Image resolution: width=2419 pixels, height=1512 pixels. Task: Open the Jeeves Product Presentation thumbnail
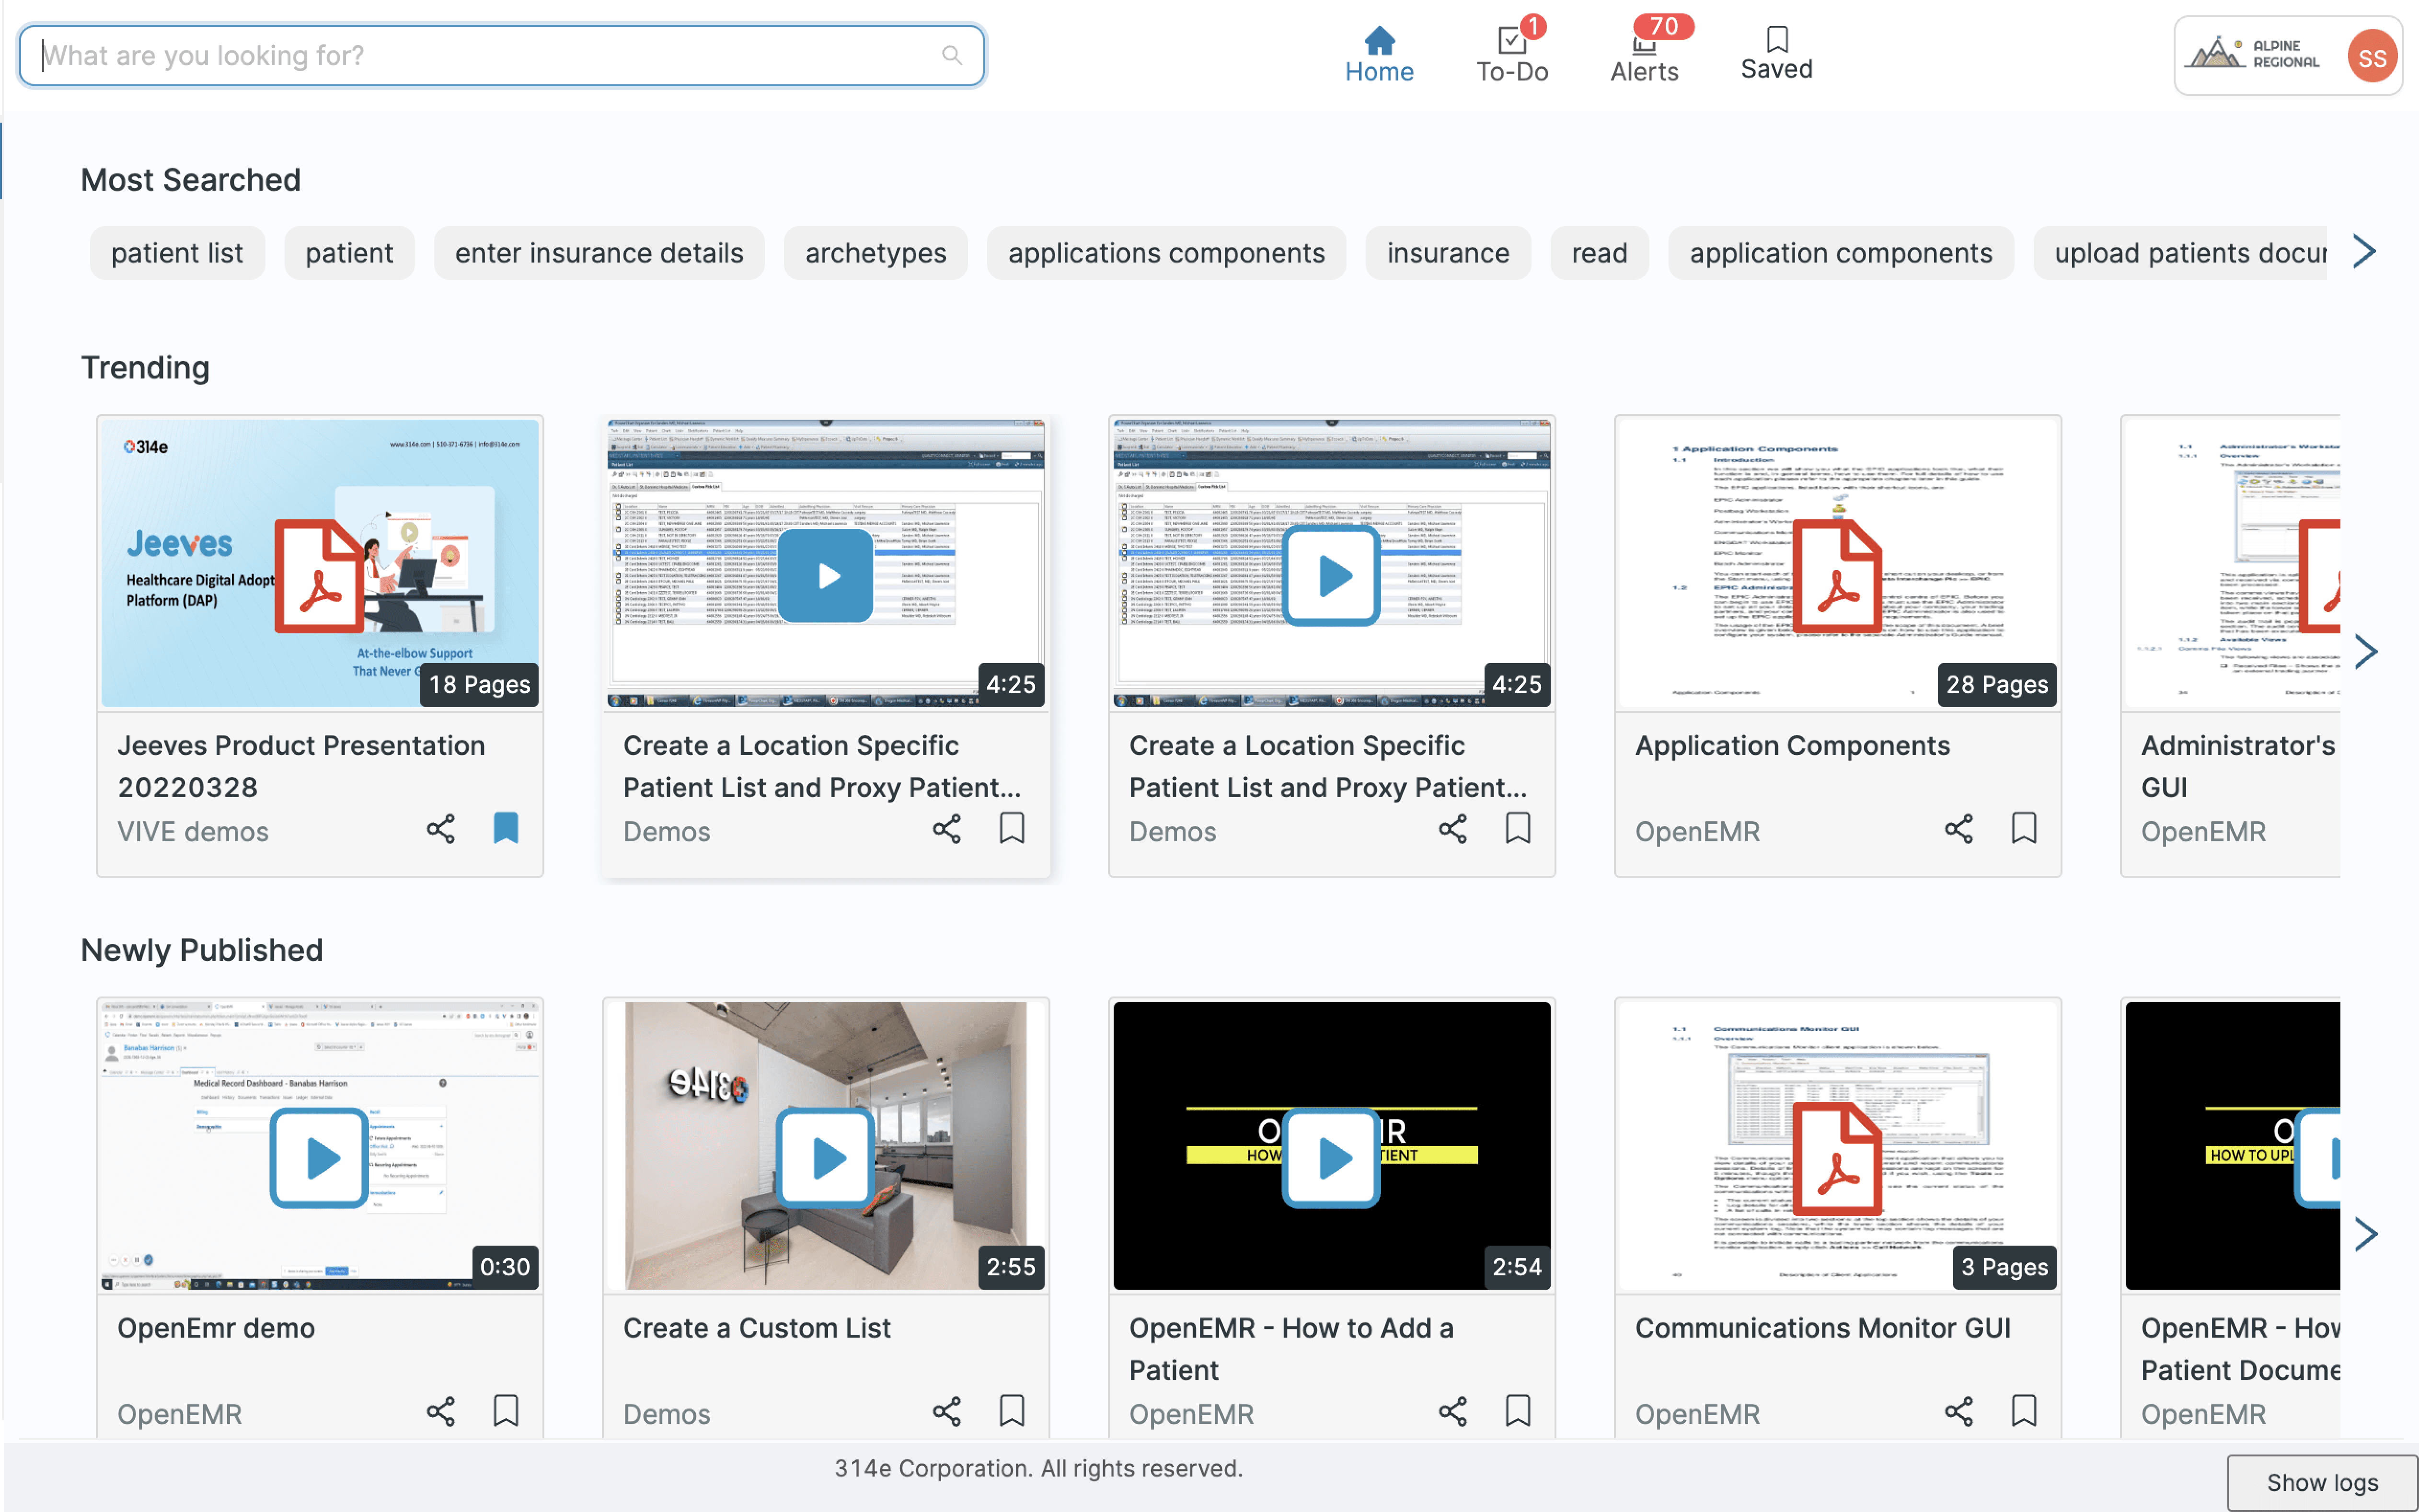tap(320, 563)
